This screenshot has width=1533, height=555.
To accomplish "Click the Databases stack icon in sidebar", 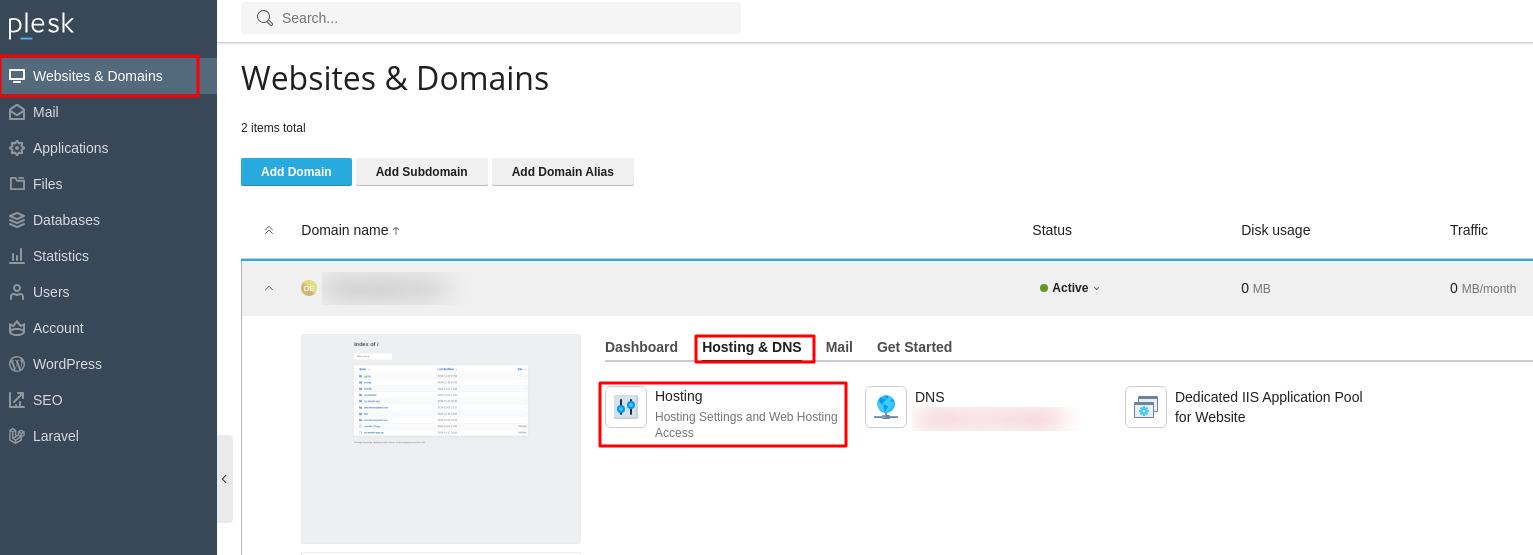I will click(x=17, y=220).
